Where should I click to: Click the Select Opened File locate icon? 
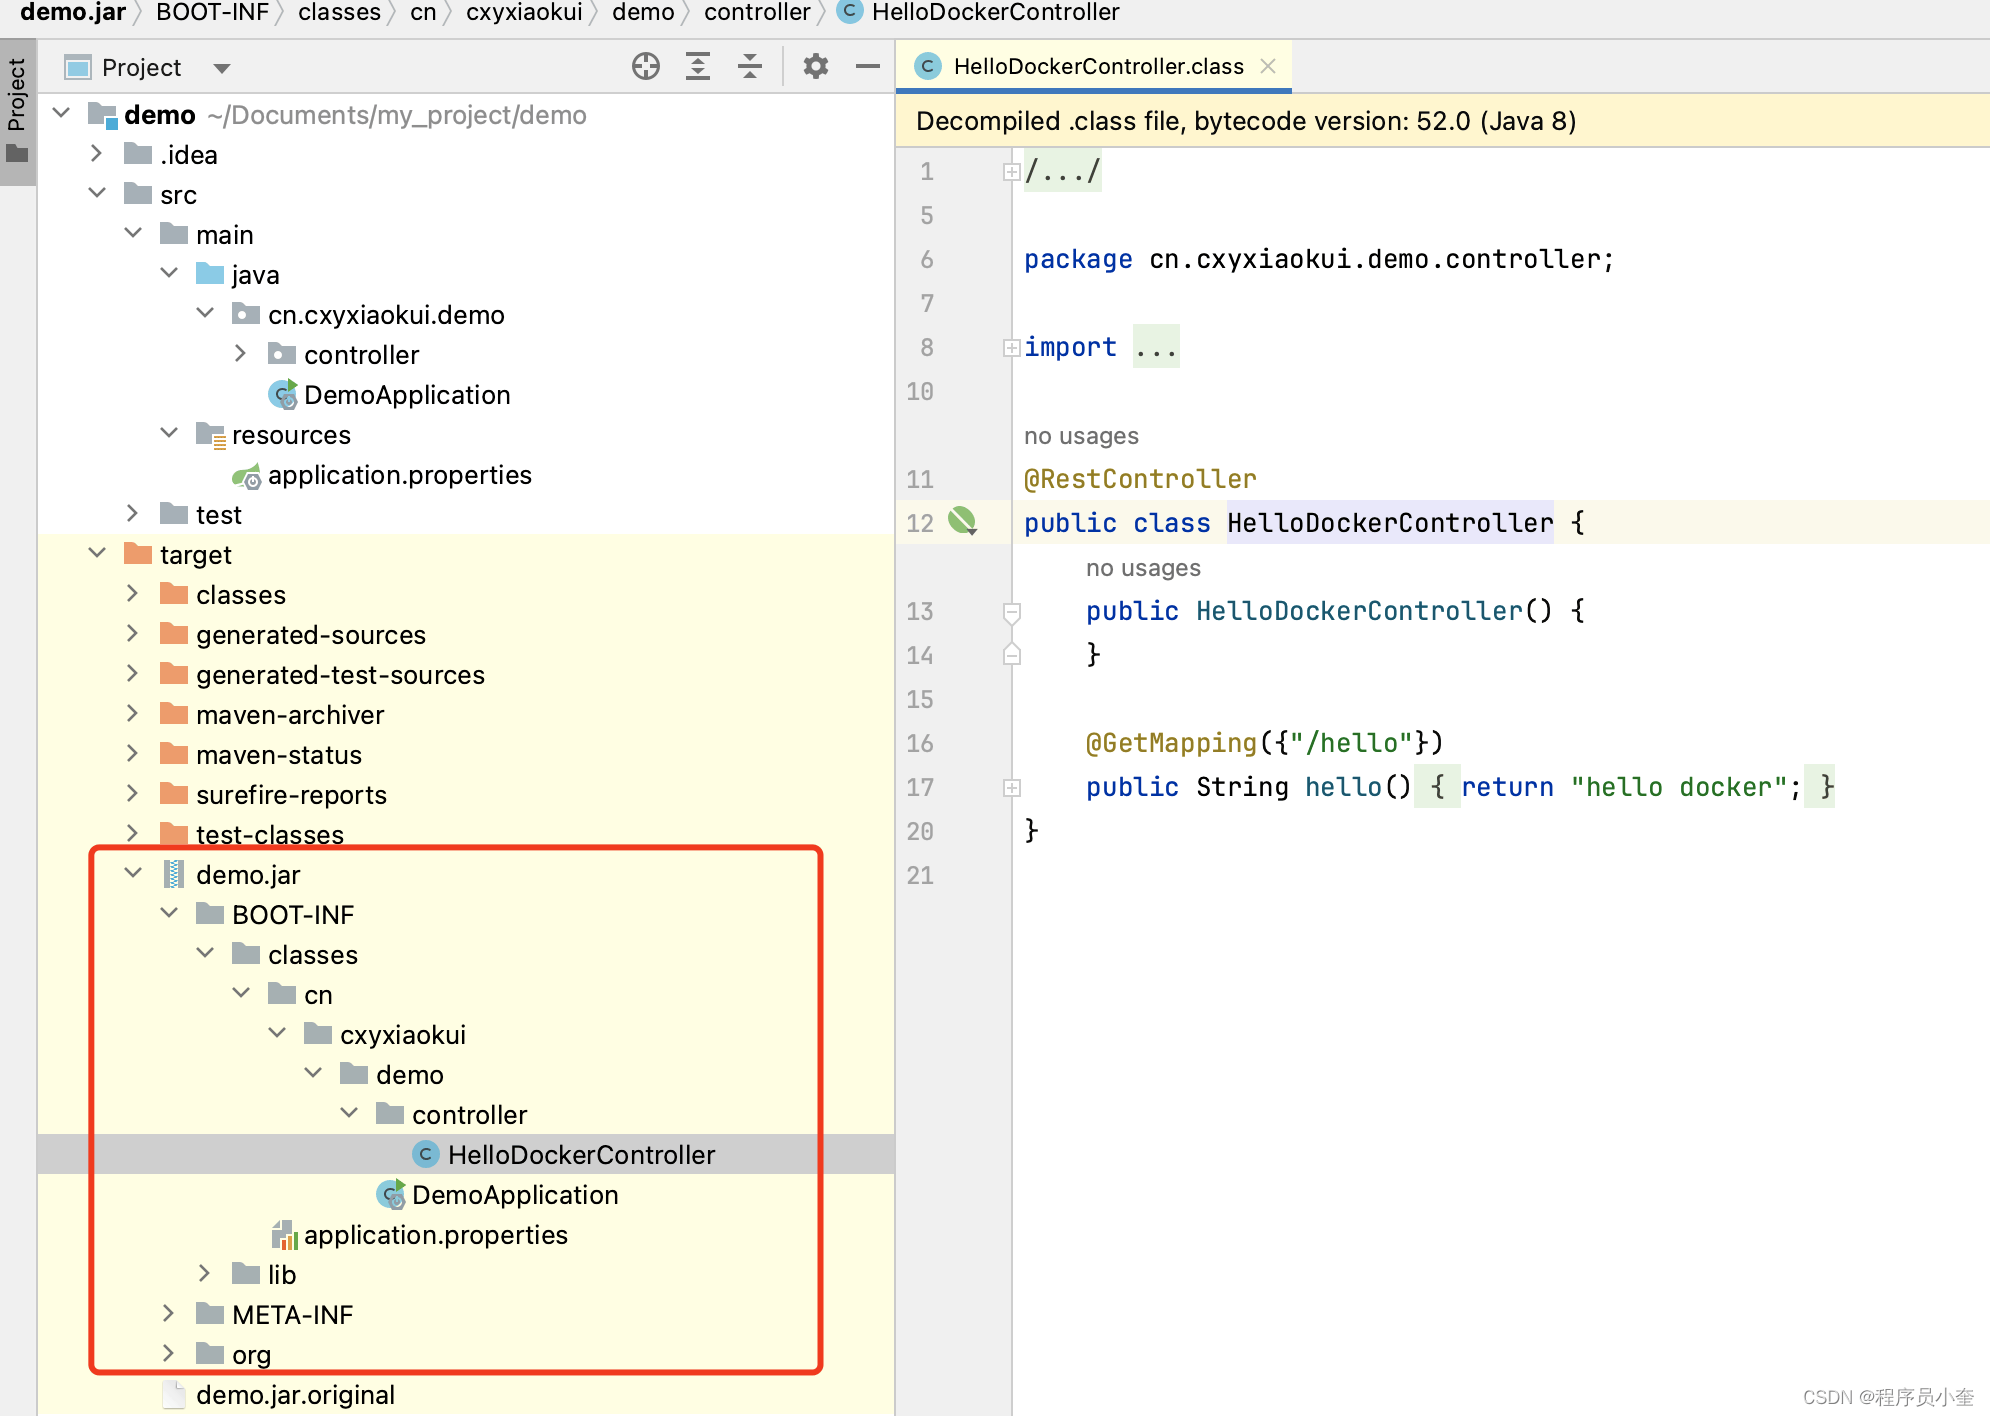(x=646, y=67)
